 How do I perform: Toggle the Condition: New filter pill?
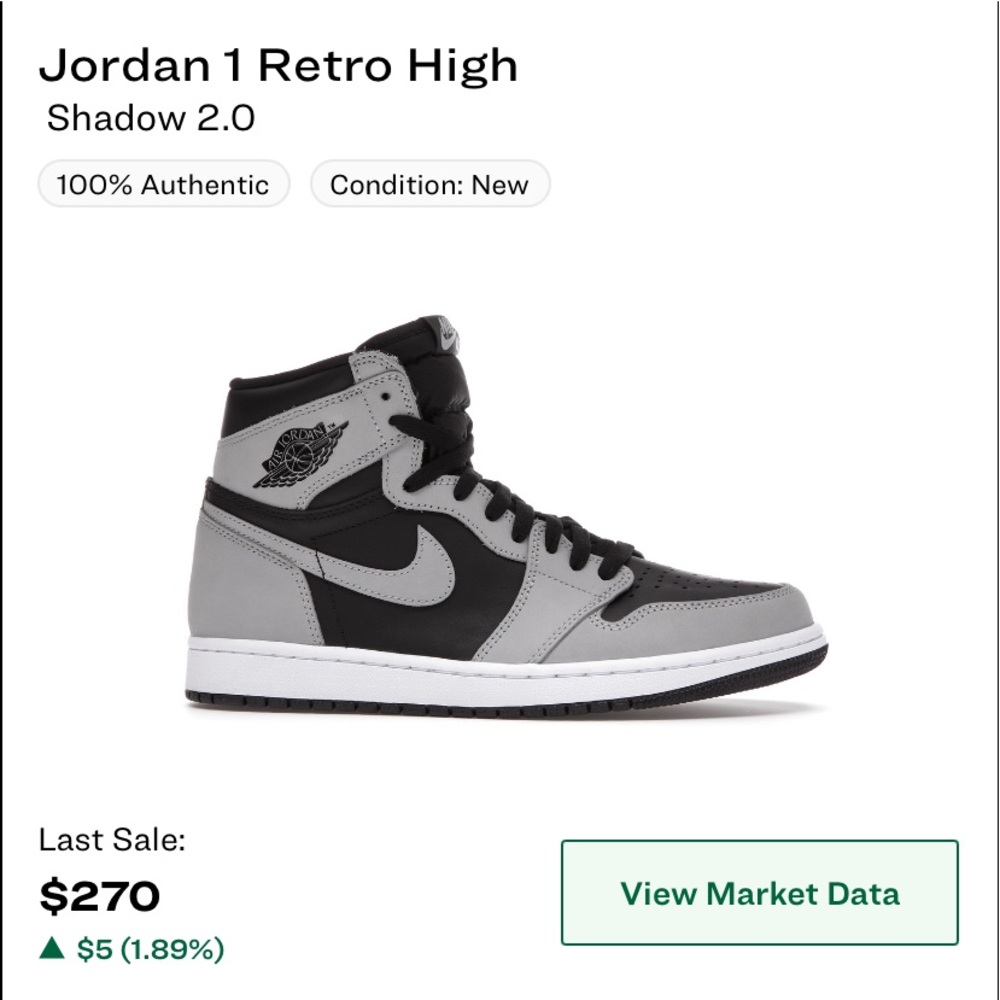(429, 184)
